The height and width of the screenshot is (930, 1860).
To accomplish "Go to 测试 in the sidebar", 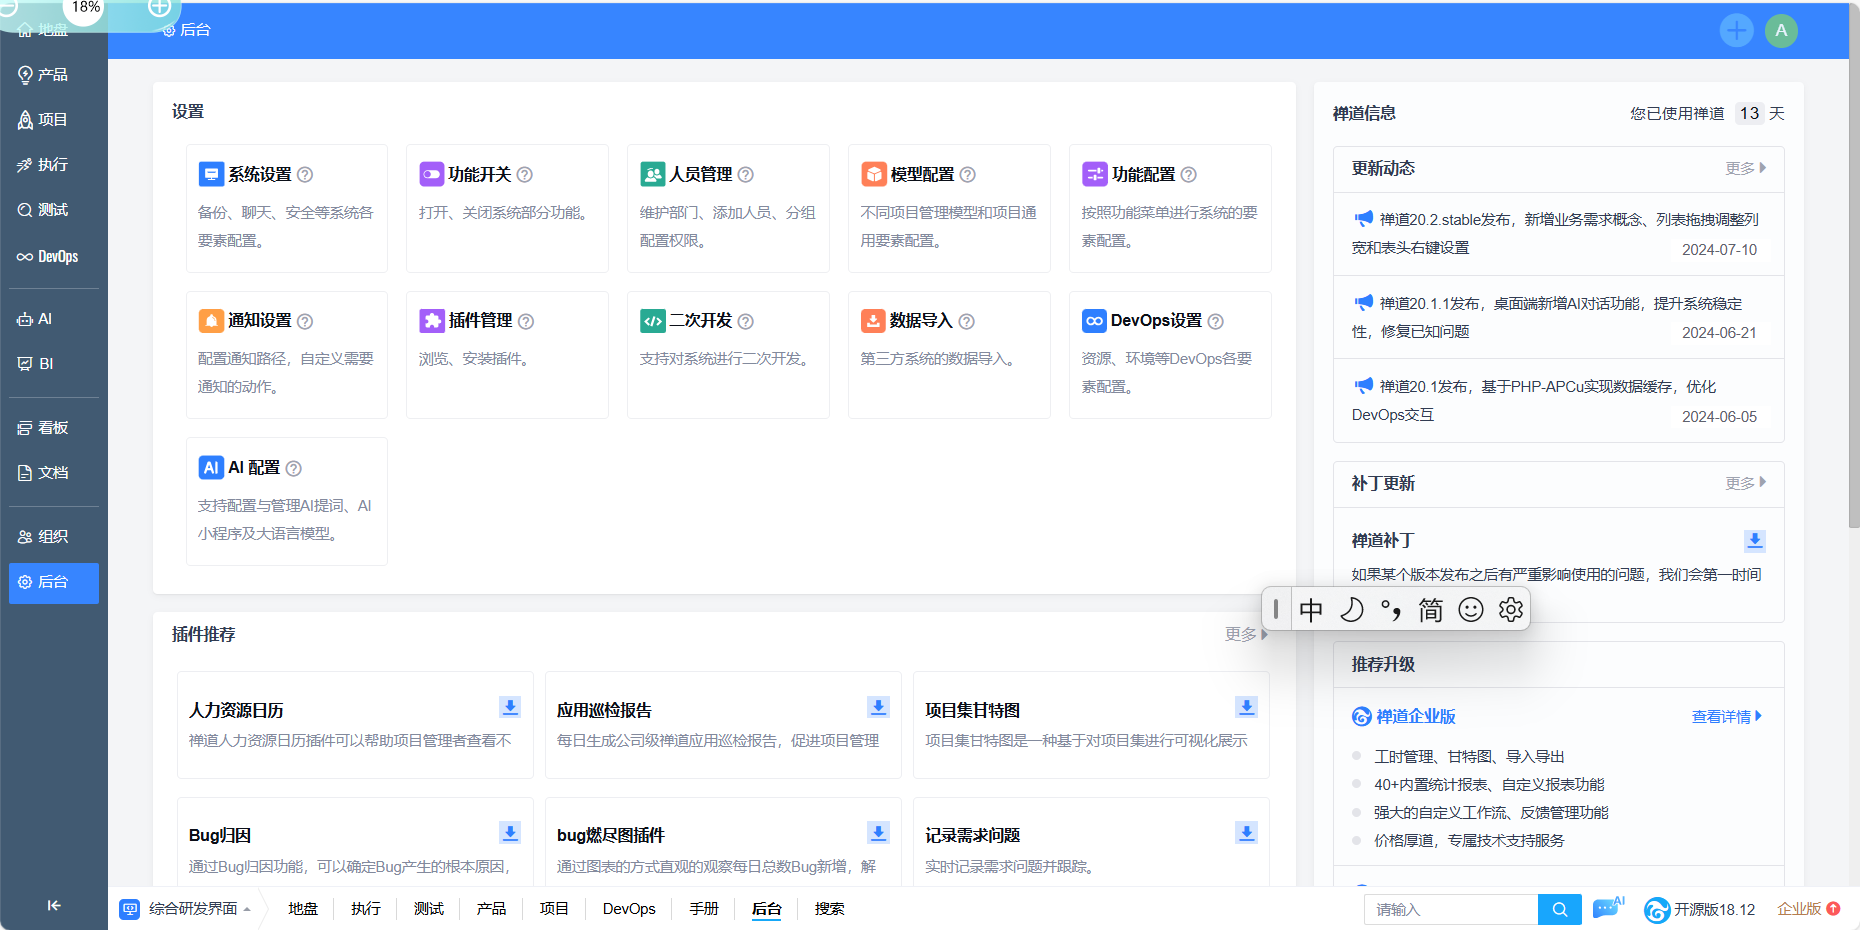I will click(x=53, y=209).
